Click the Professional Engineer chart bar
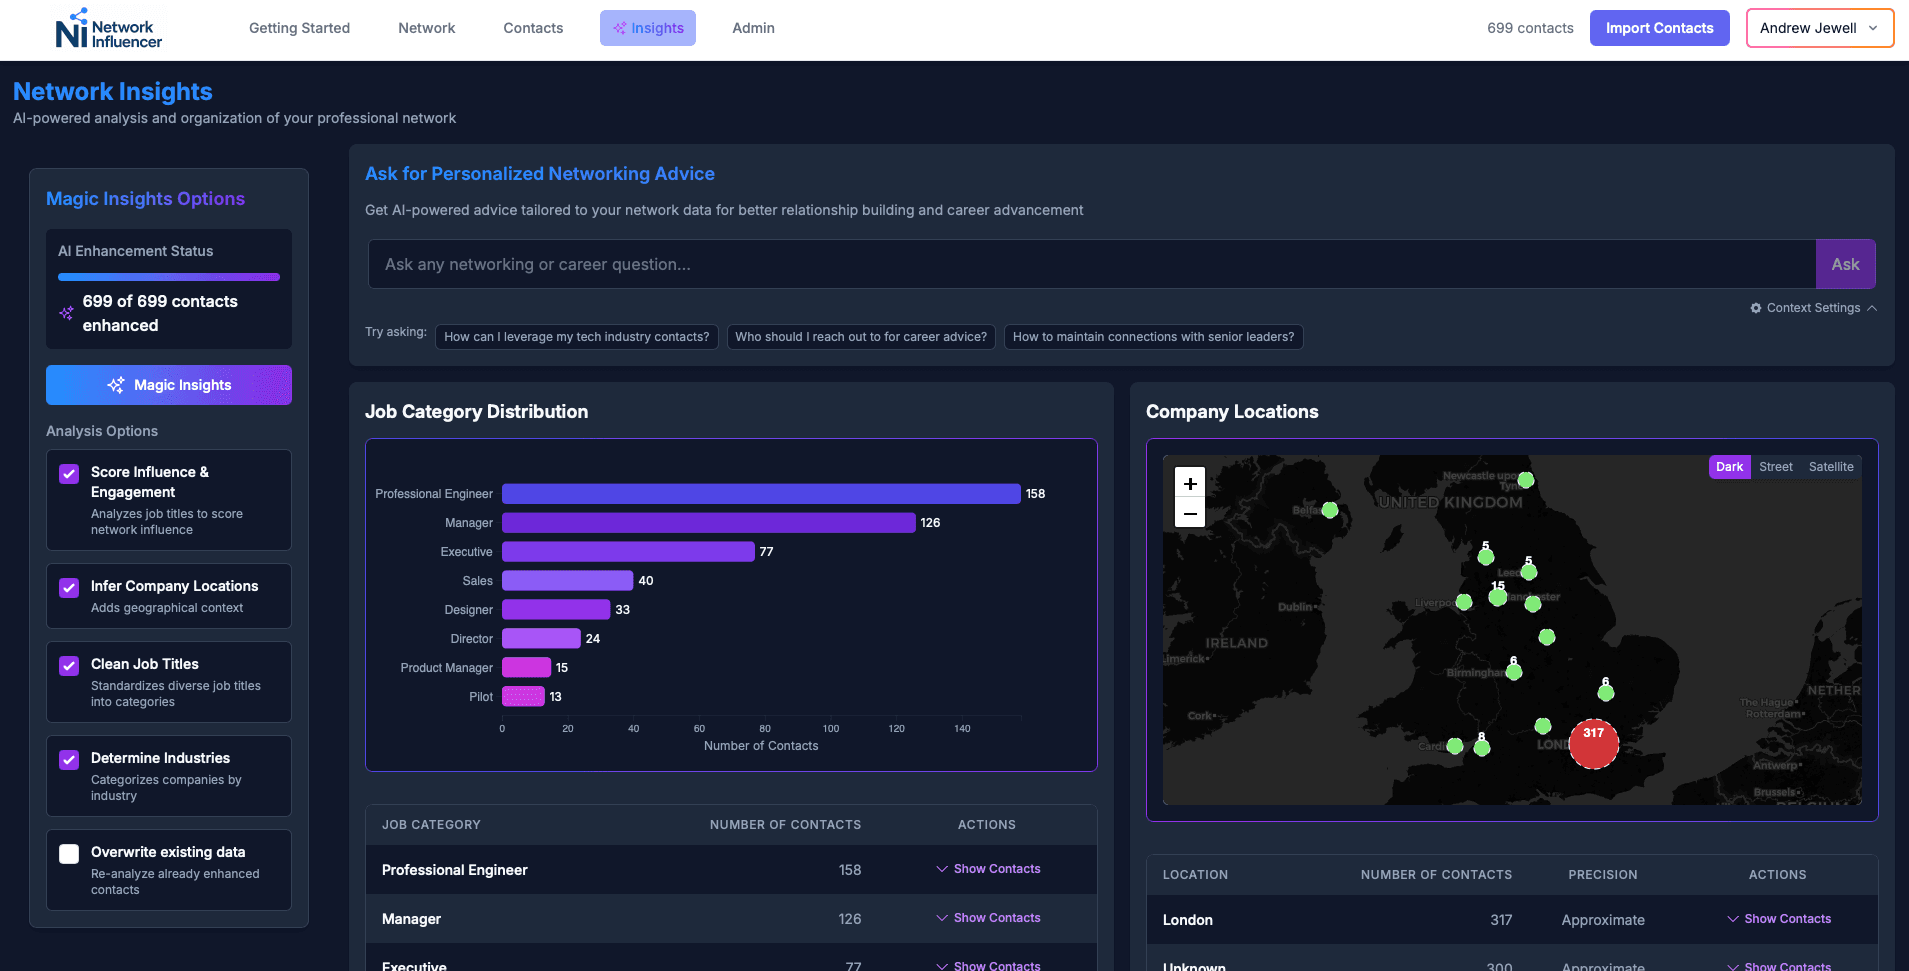The height and width of the screenshot is (971, 1909). coord(760,494)
